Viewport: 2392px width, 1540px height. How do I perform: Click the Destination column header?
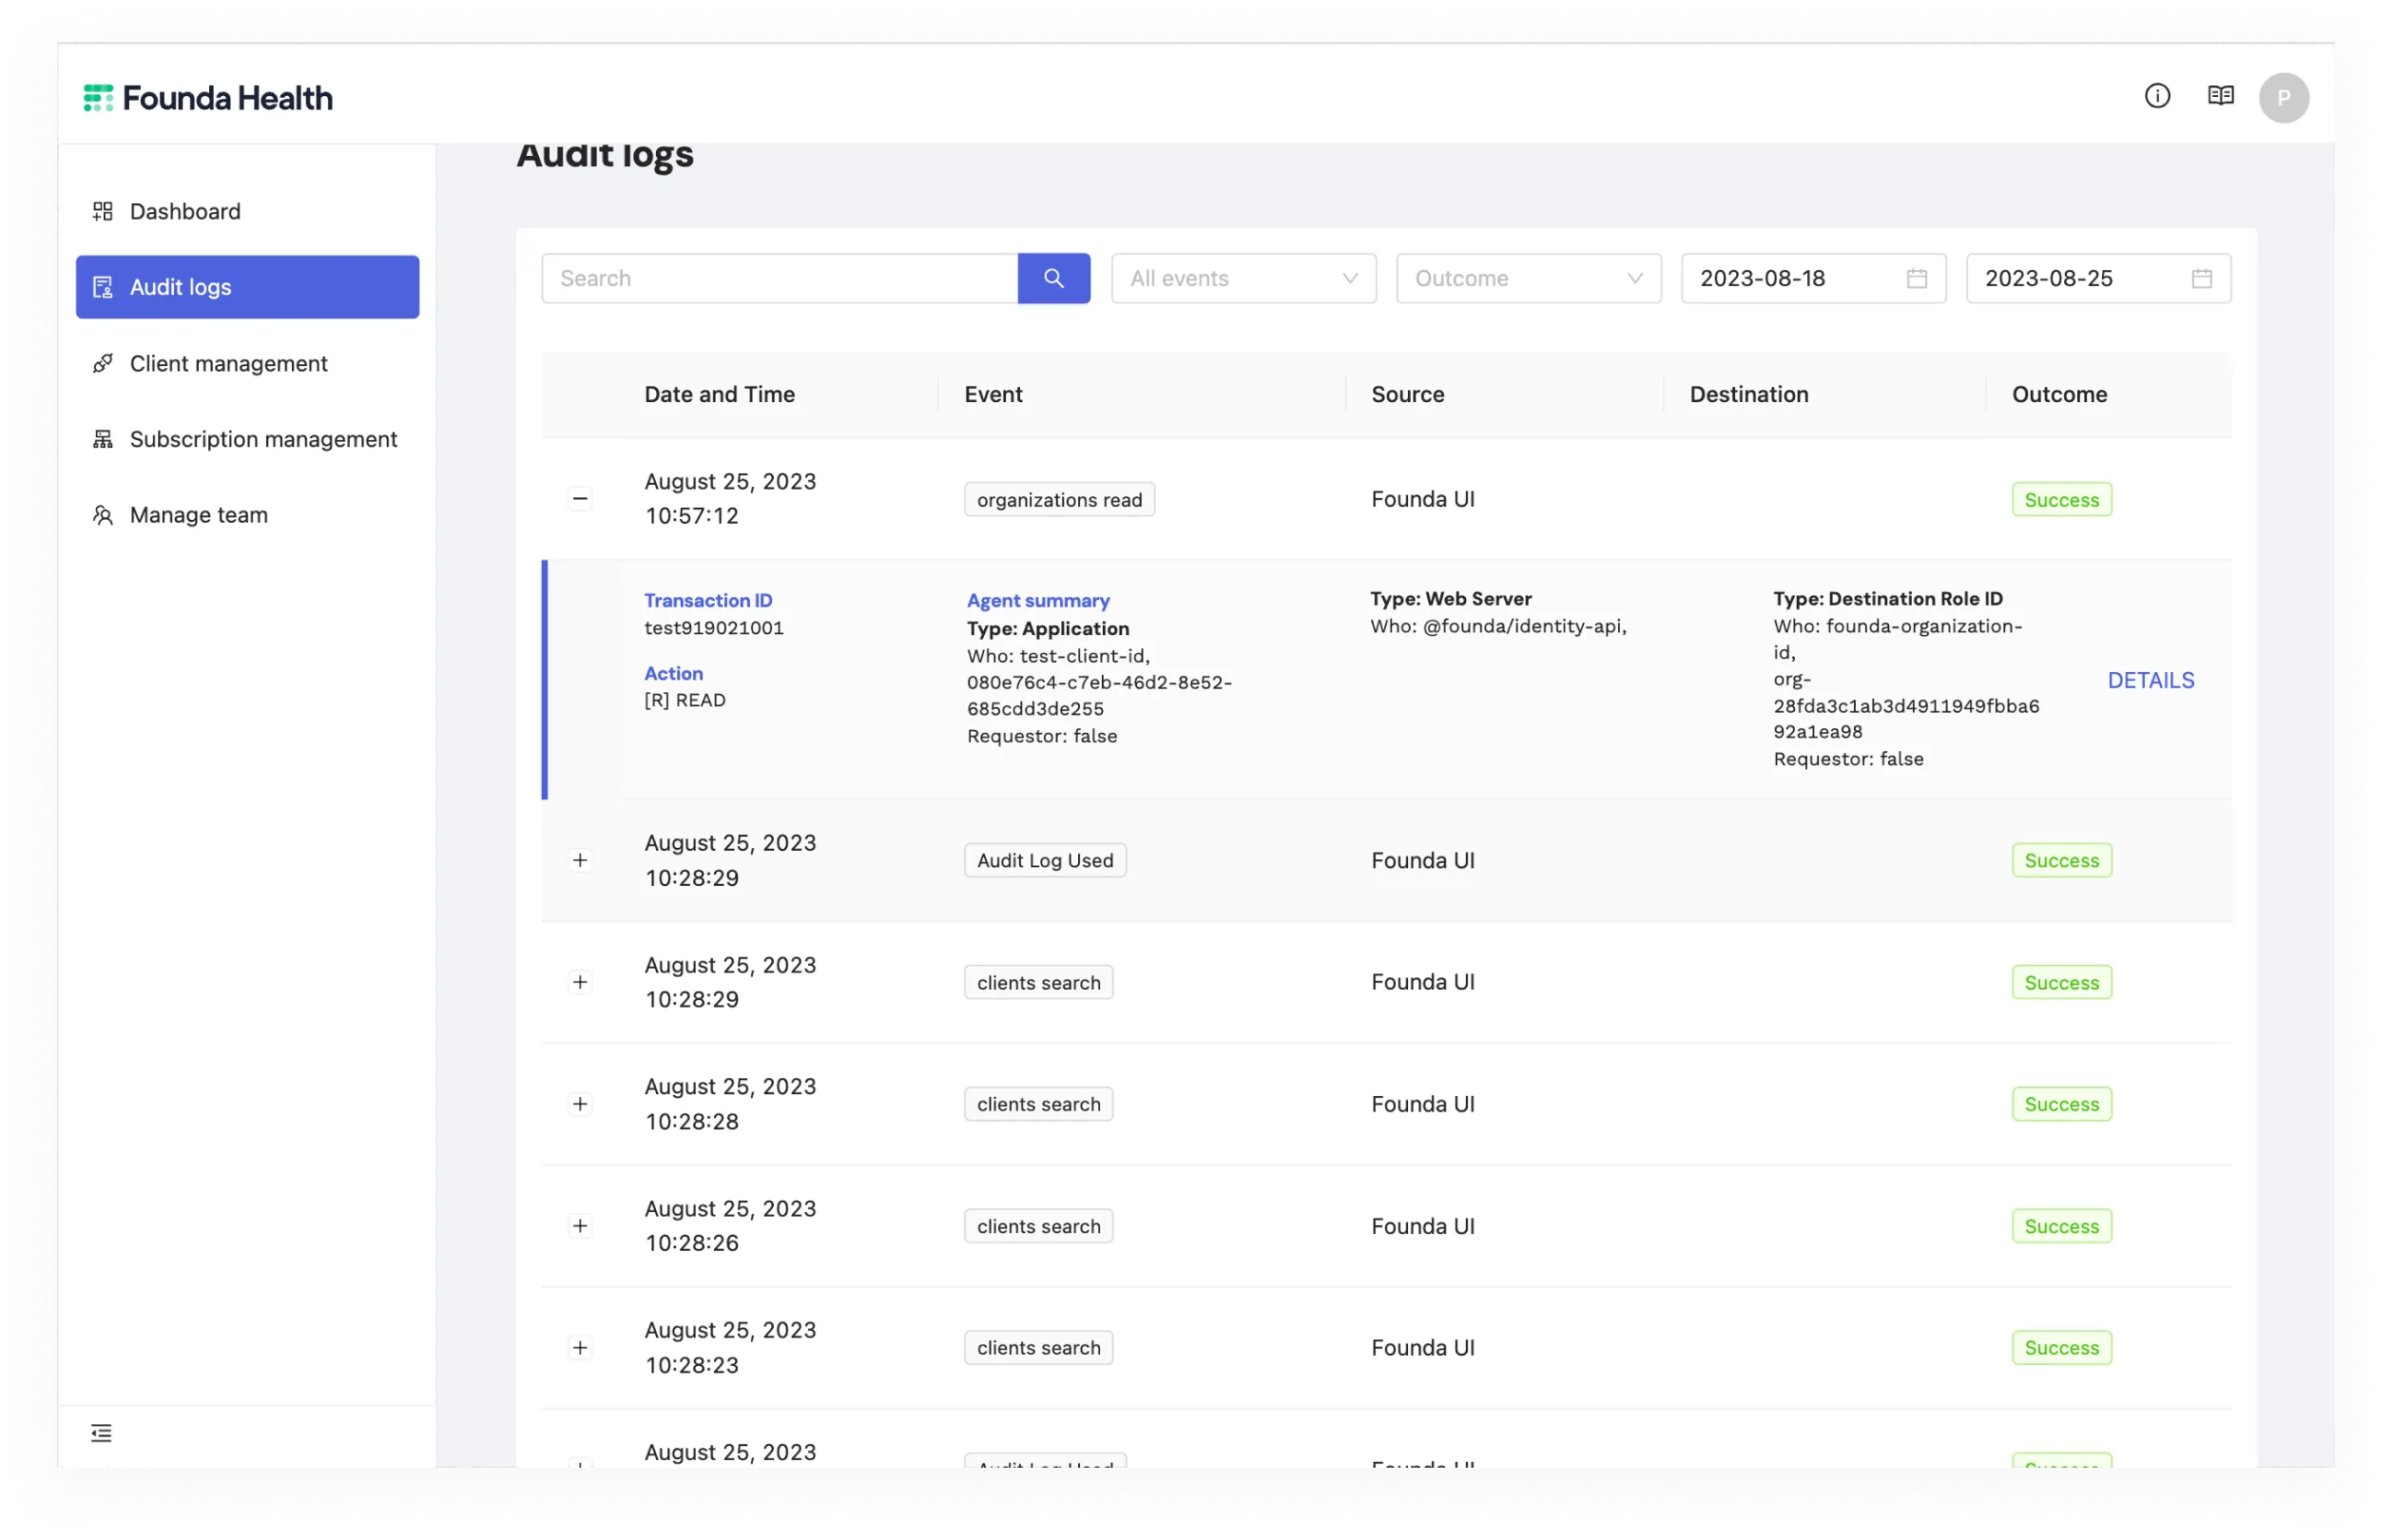pos(1748,394)
